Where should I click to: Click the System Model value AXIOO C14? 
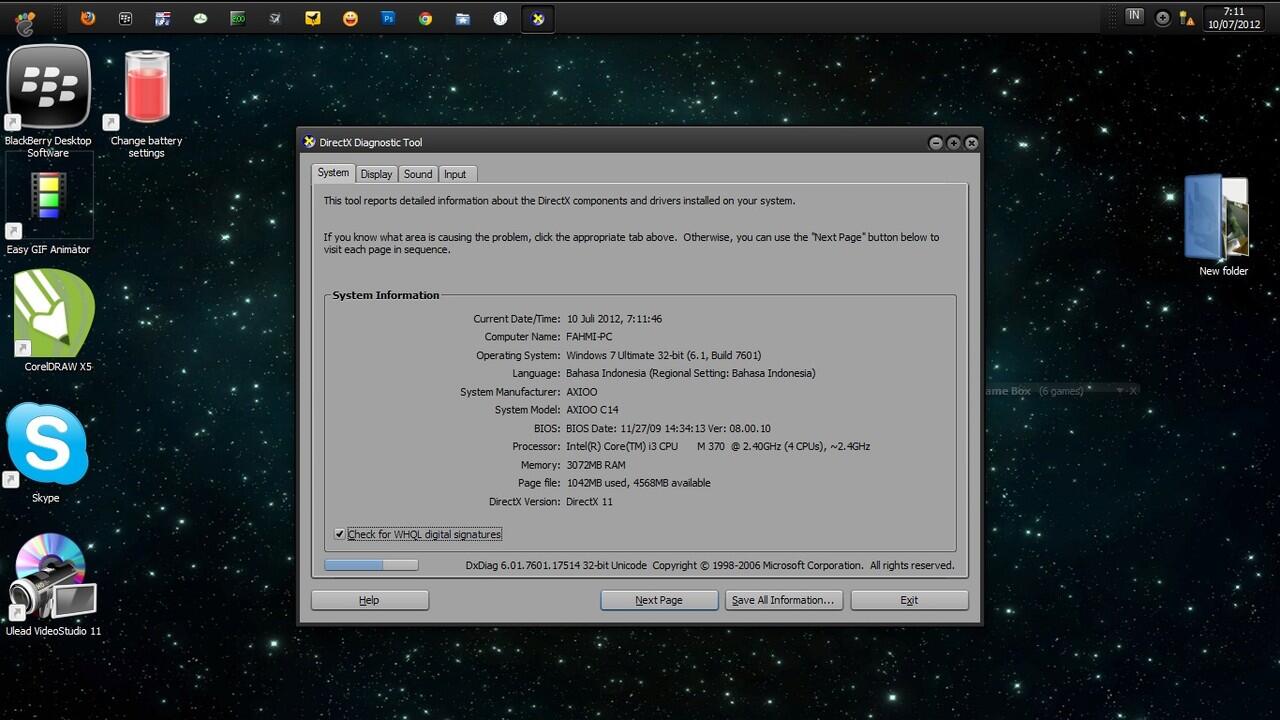pyautogui.click(x=592, y=410)
